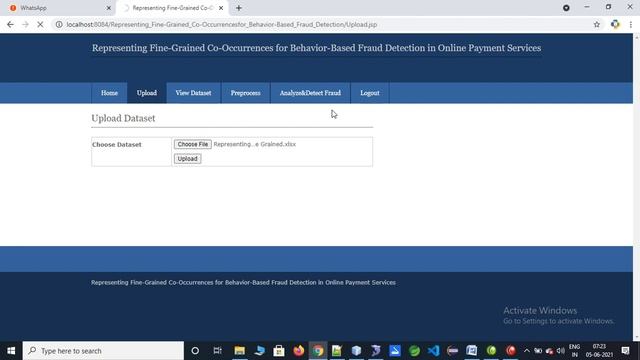Open File Explorer from taskbar
Screen dimensions: 640x360
pyautogui.click(x=240, y=351)
